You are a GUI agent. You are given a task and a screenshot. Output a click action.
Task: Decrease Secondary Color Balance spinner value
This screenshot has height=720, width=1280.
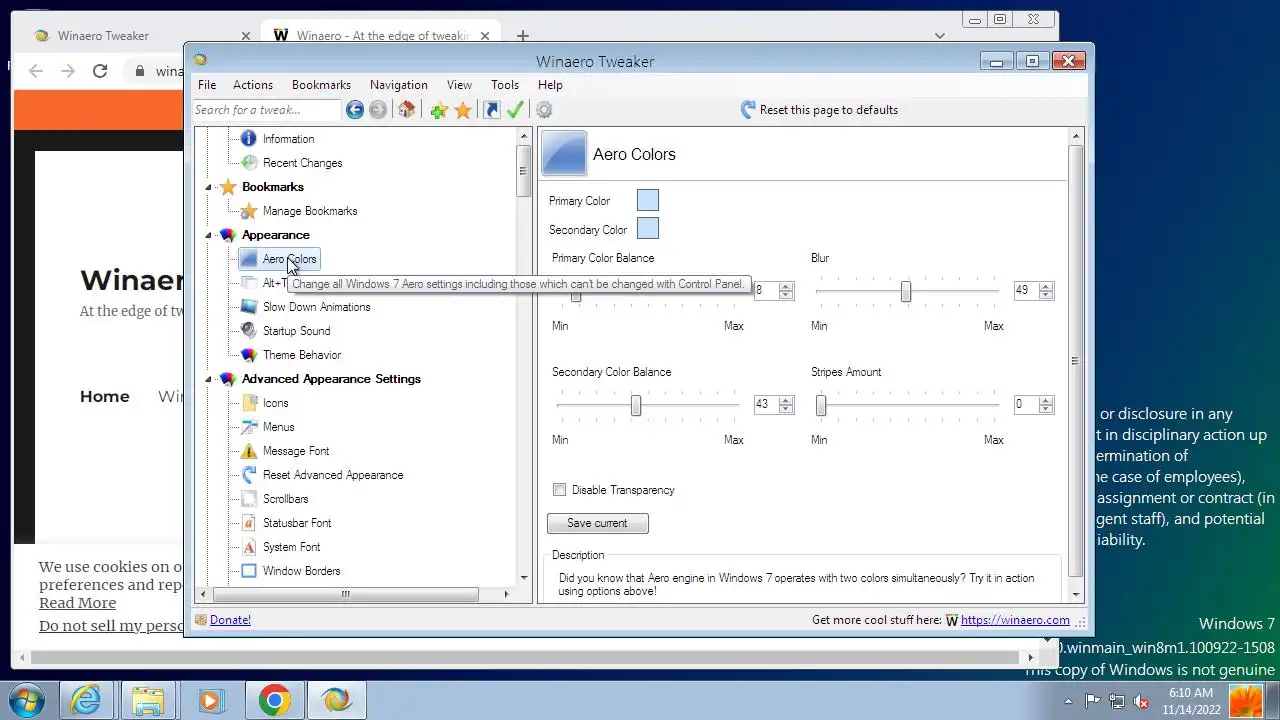tap(786, 409)
